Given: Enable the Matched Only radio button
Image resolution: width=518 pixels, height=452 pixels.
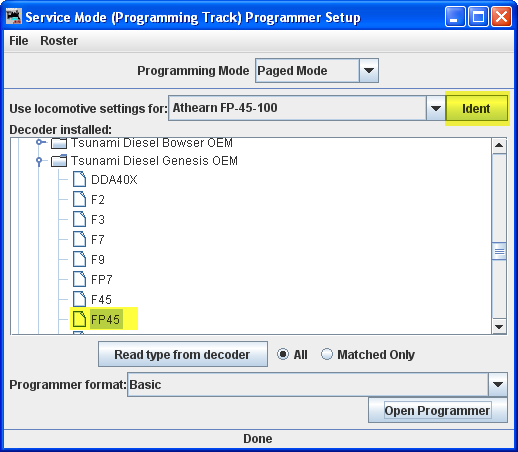Looking at the screenshot, I should pos(327,354).
